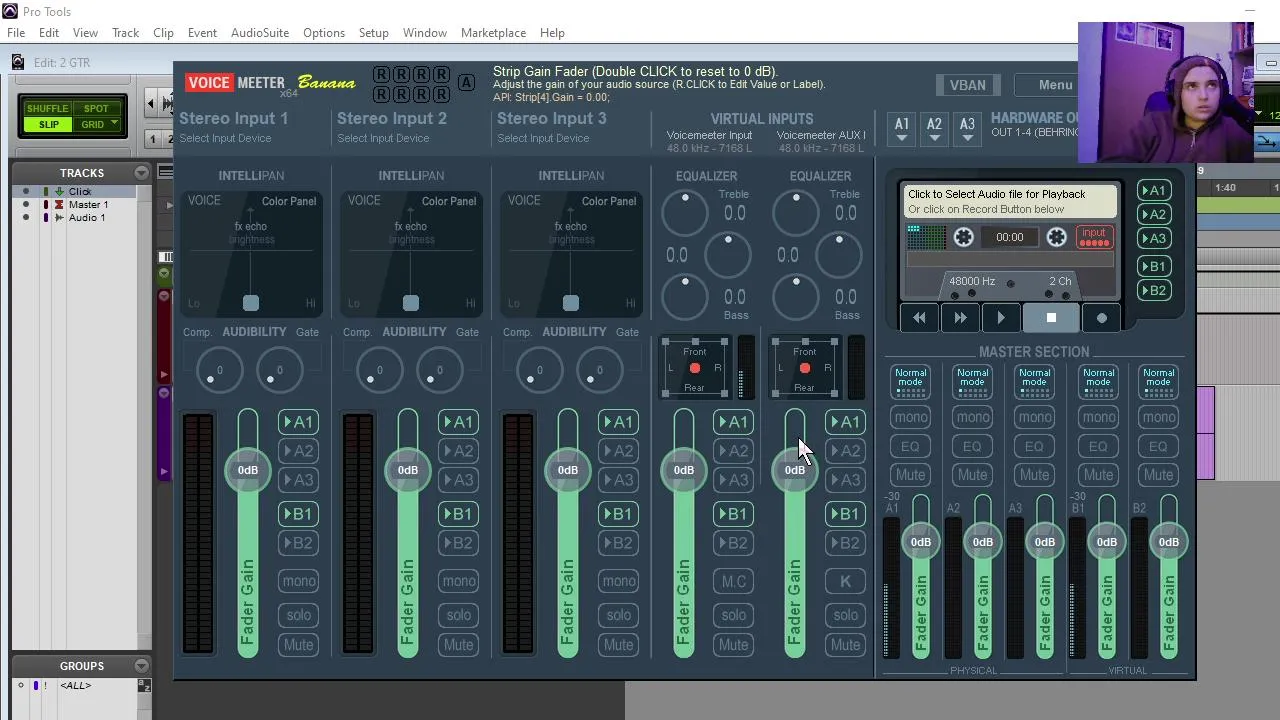Solo the Stereo Input 2 strip
The width and height of the screenshot is (1280, 720).
[458, 615]
